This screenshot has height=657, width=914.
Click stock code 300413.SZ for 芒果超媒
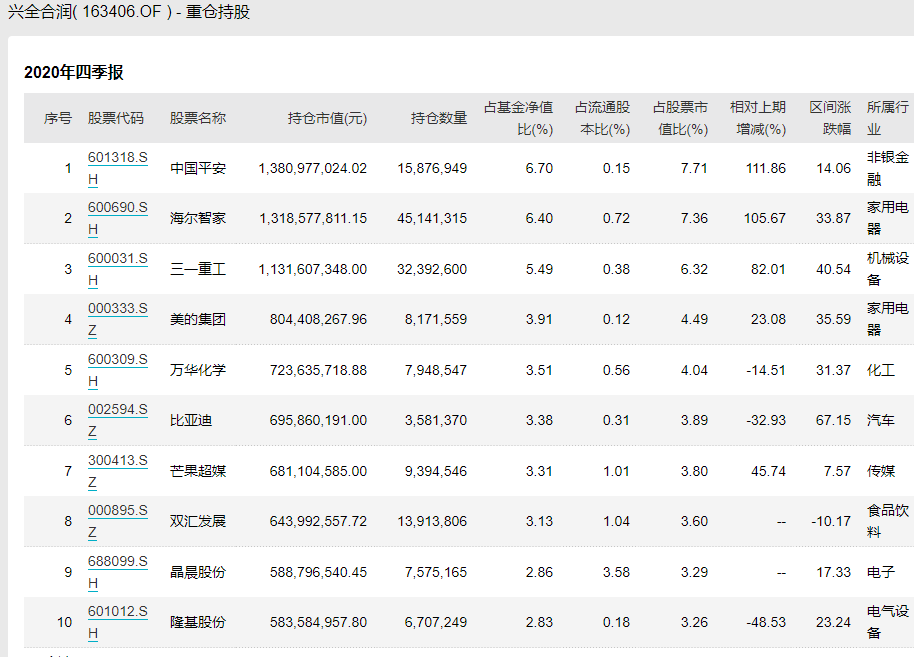[117, 461]
